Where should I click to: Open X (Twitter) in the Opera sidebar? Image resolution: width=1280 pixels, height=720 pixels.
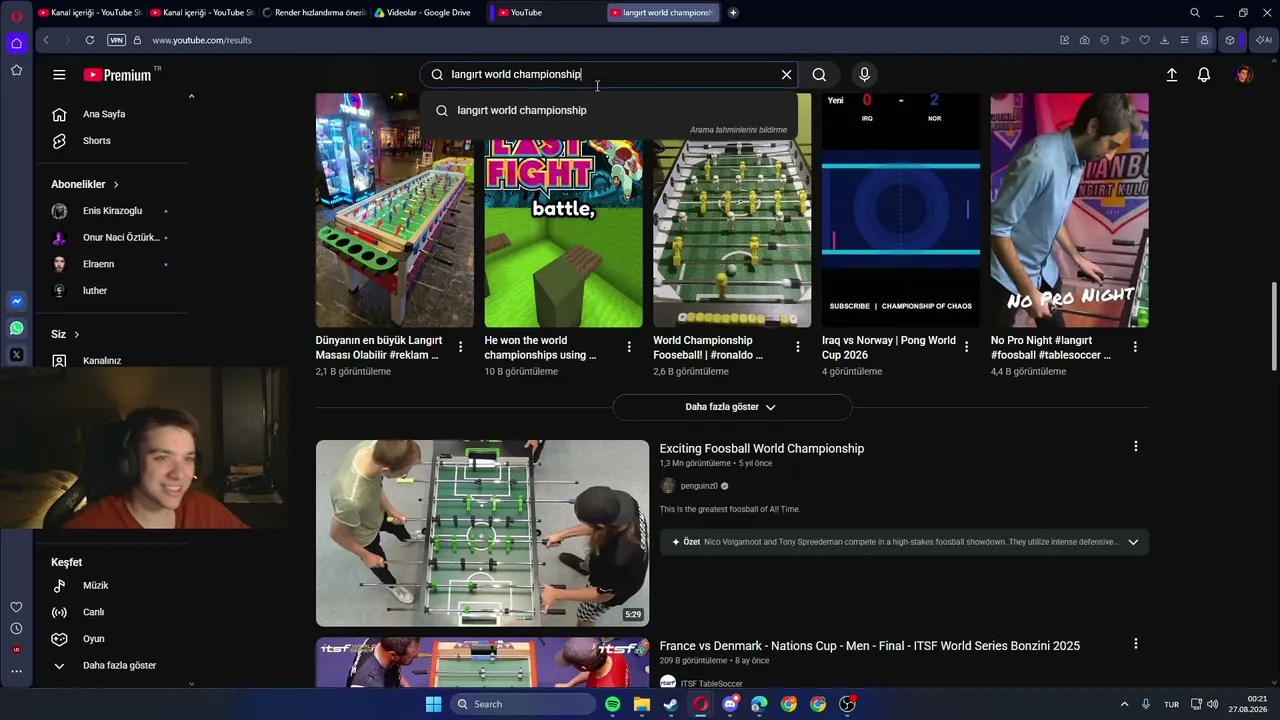click(x=17, y=354)
